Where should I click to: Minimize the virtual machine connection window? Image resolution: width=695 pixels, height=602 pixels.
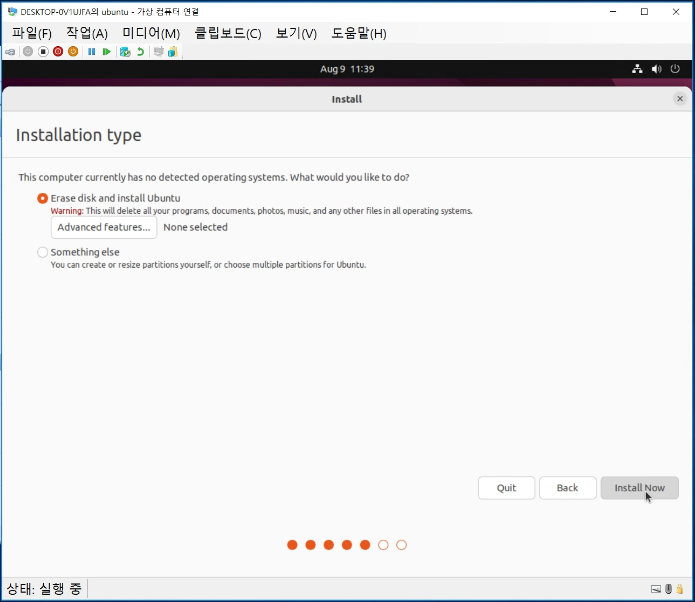pyautogui.click(x=613, y=12)
